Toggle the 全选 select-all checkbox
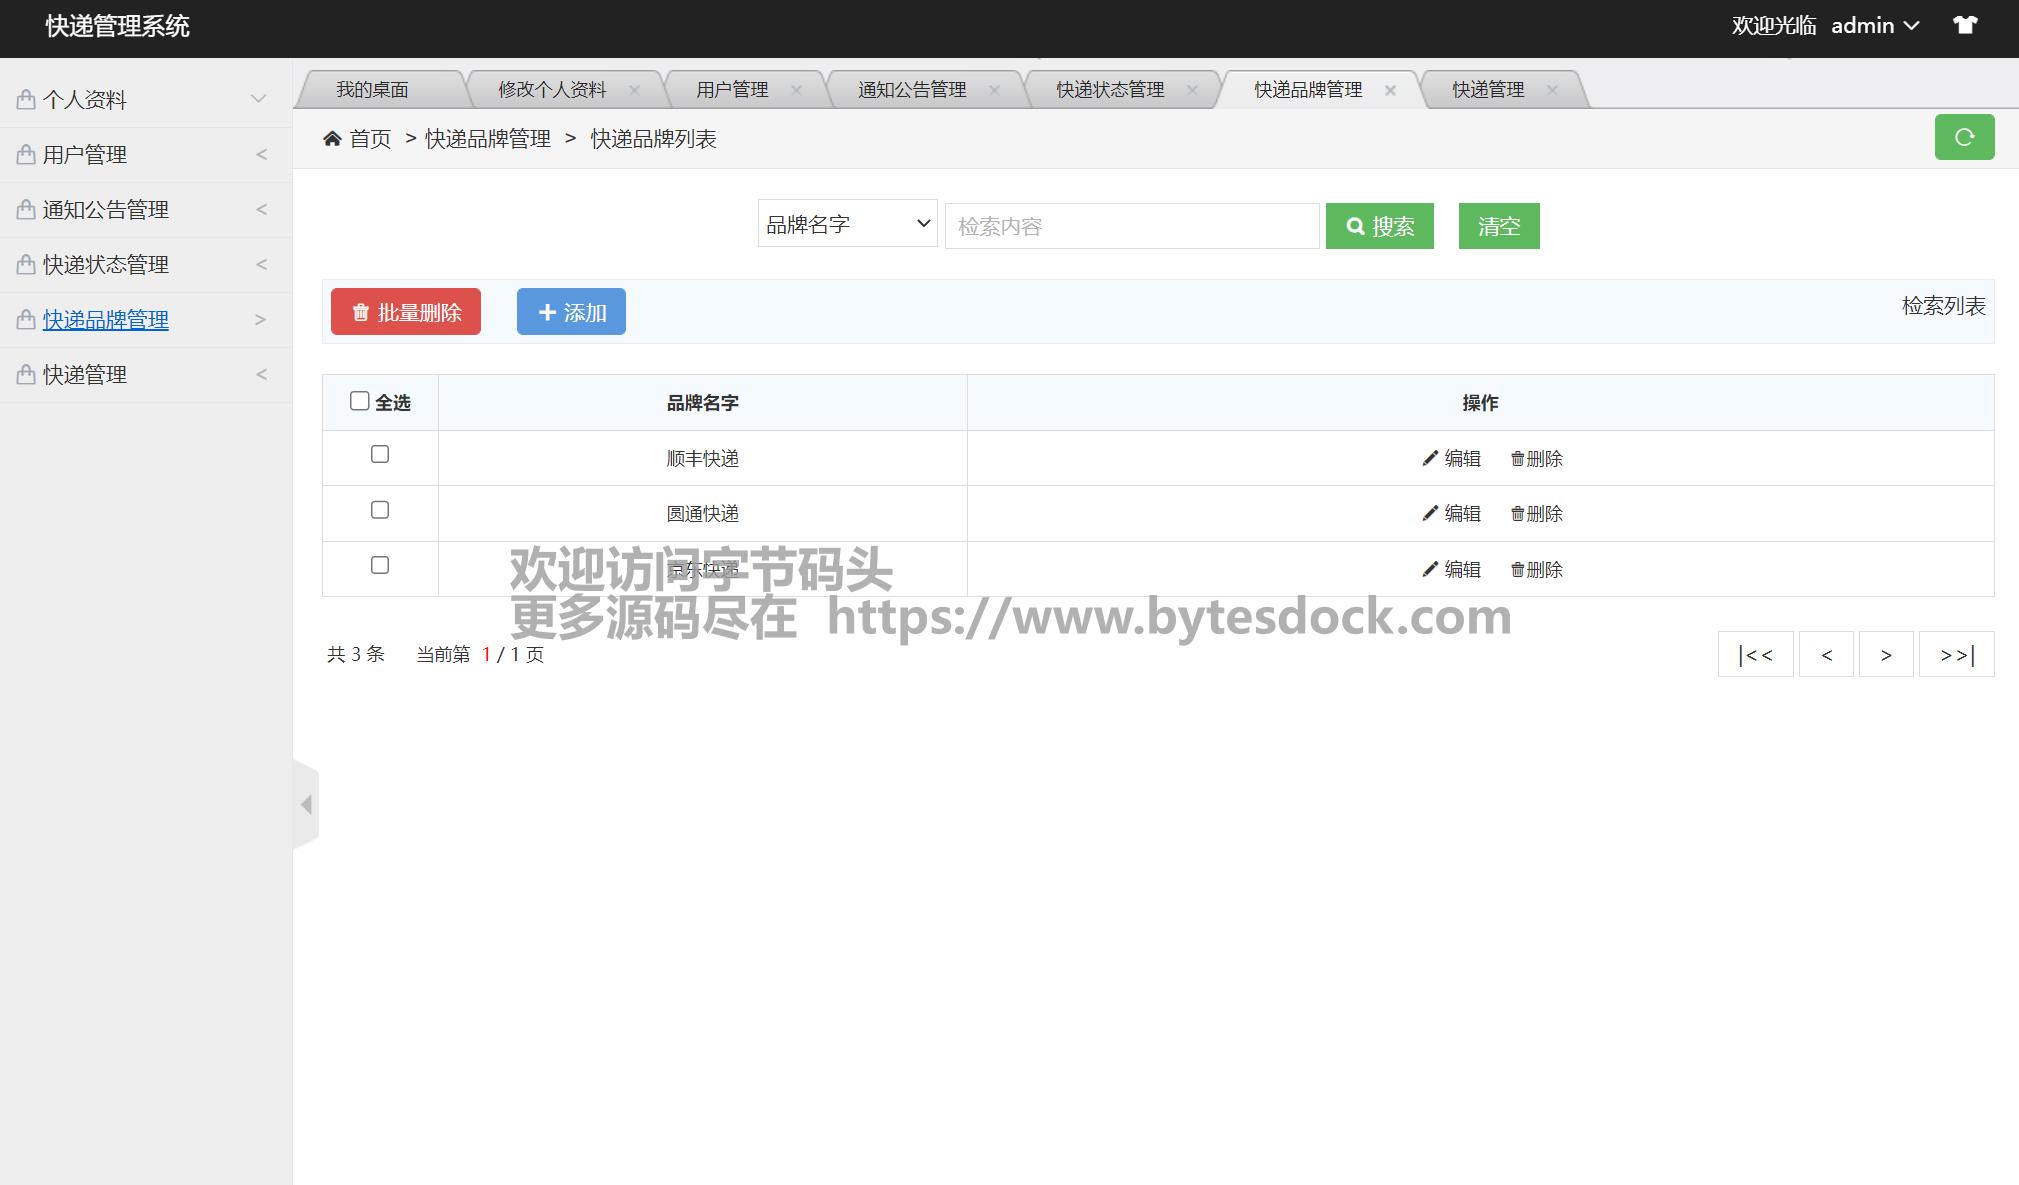The image size is (2019, 1185). point(360,401)
